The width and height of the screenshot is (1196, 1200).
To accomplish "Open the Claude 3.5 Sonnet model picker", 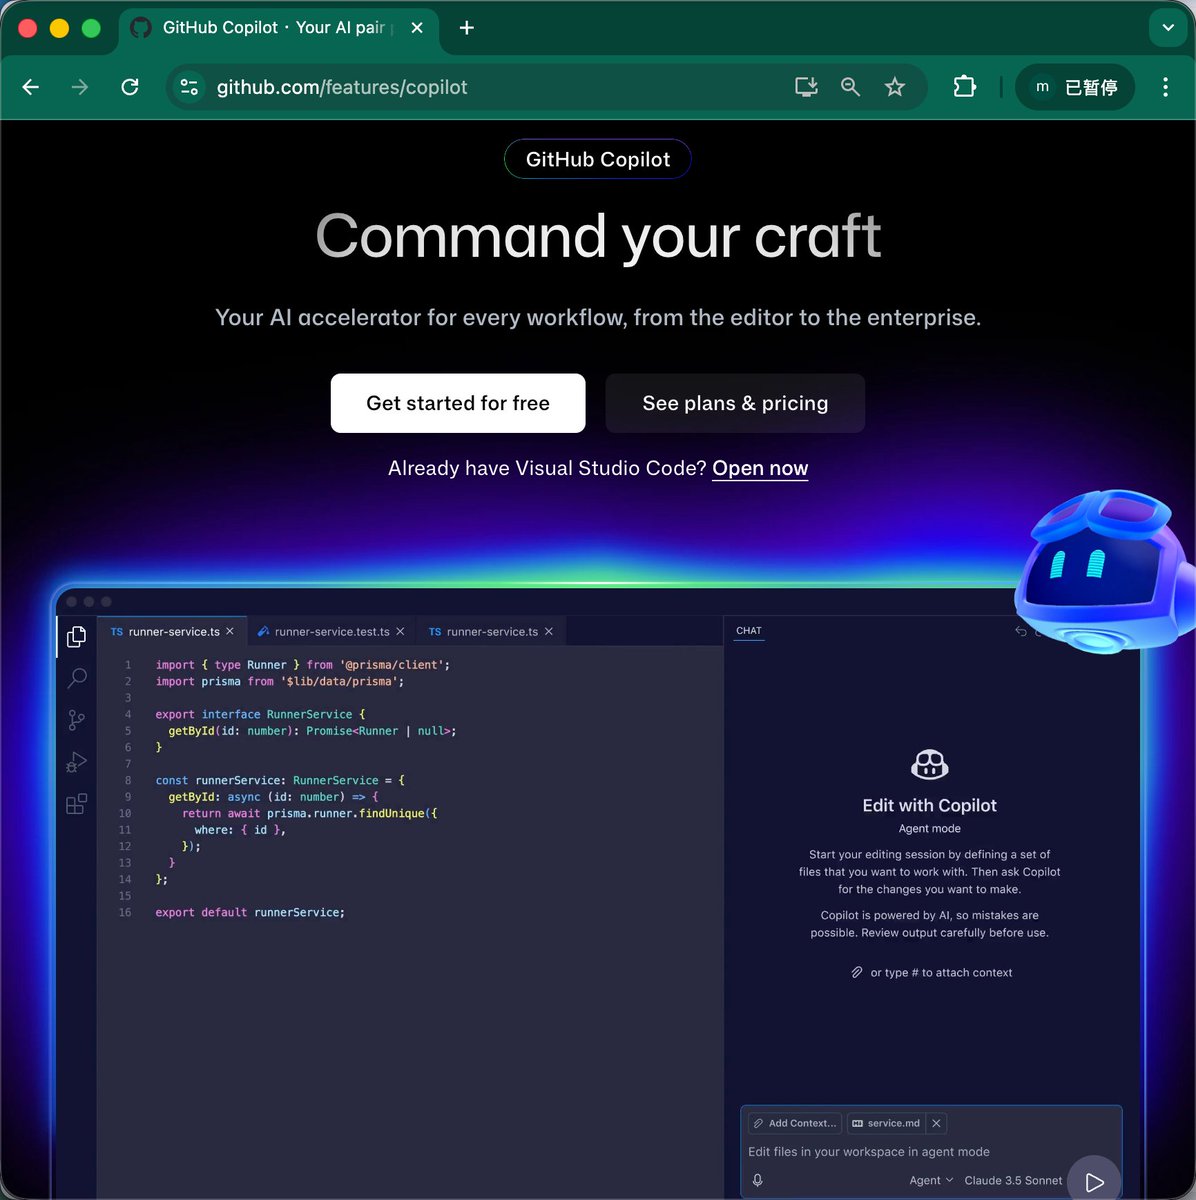I will 1013,1180.
